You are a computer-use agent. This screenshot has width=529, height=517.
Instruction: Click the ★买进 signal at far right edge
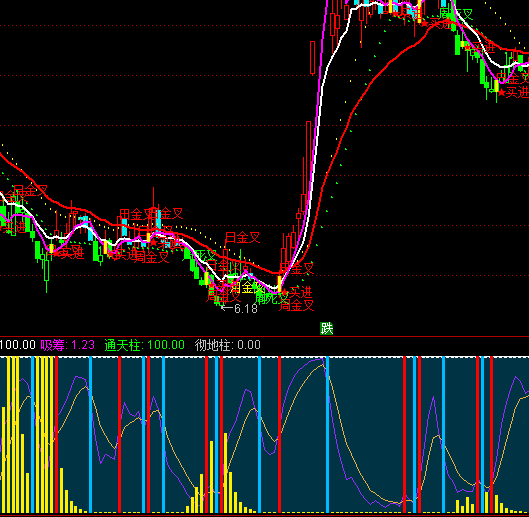513,92
